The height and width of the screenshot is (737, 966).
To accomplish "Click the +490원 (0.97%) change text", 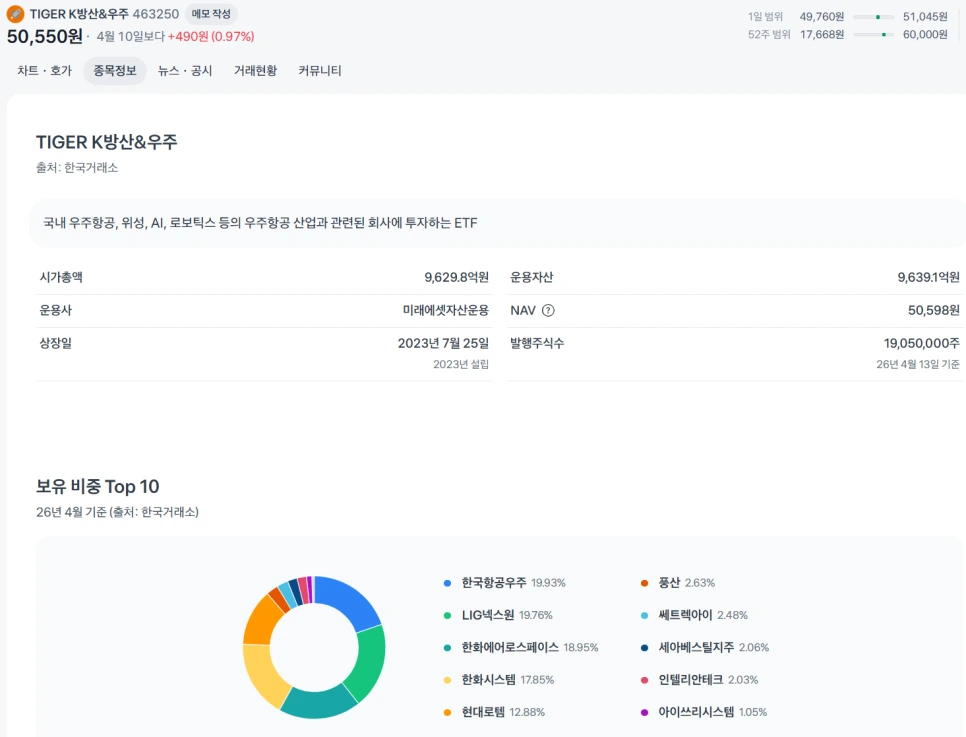I will [211, 36].
